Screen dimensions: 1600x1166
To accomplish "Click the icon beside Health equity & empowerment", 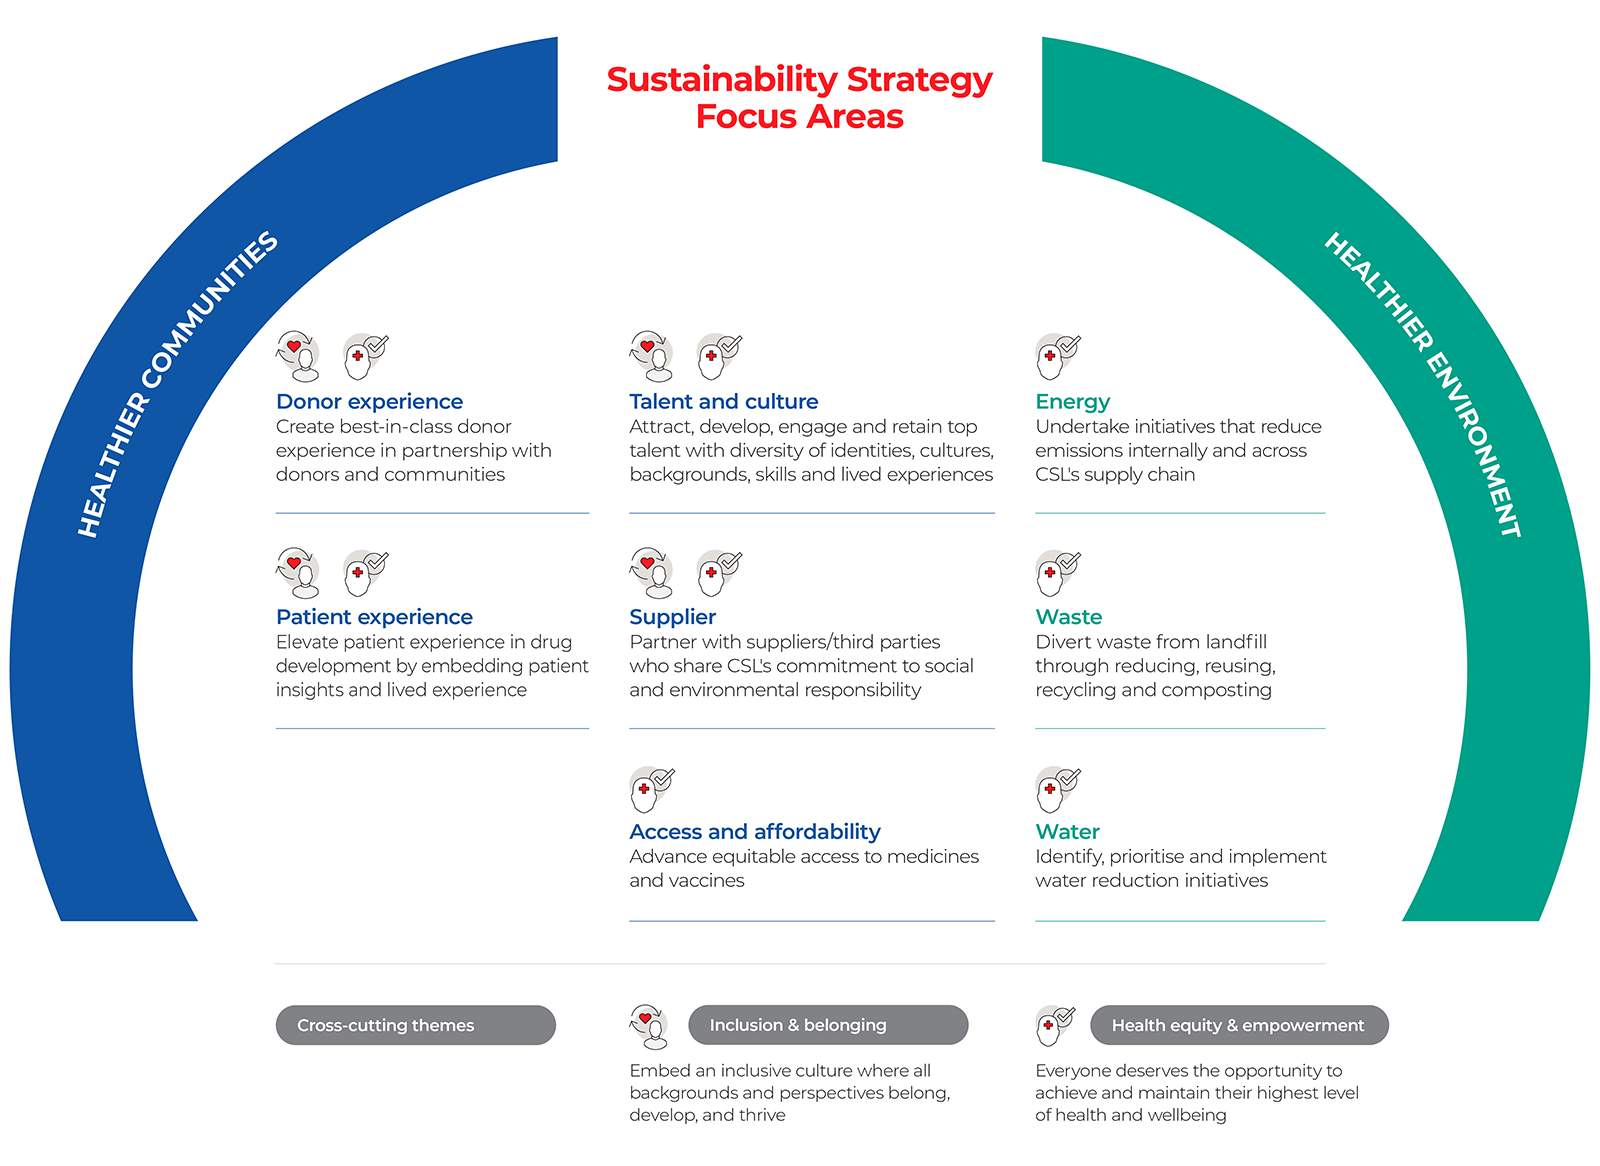I will [x=1055, y=1026].
